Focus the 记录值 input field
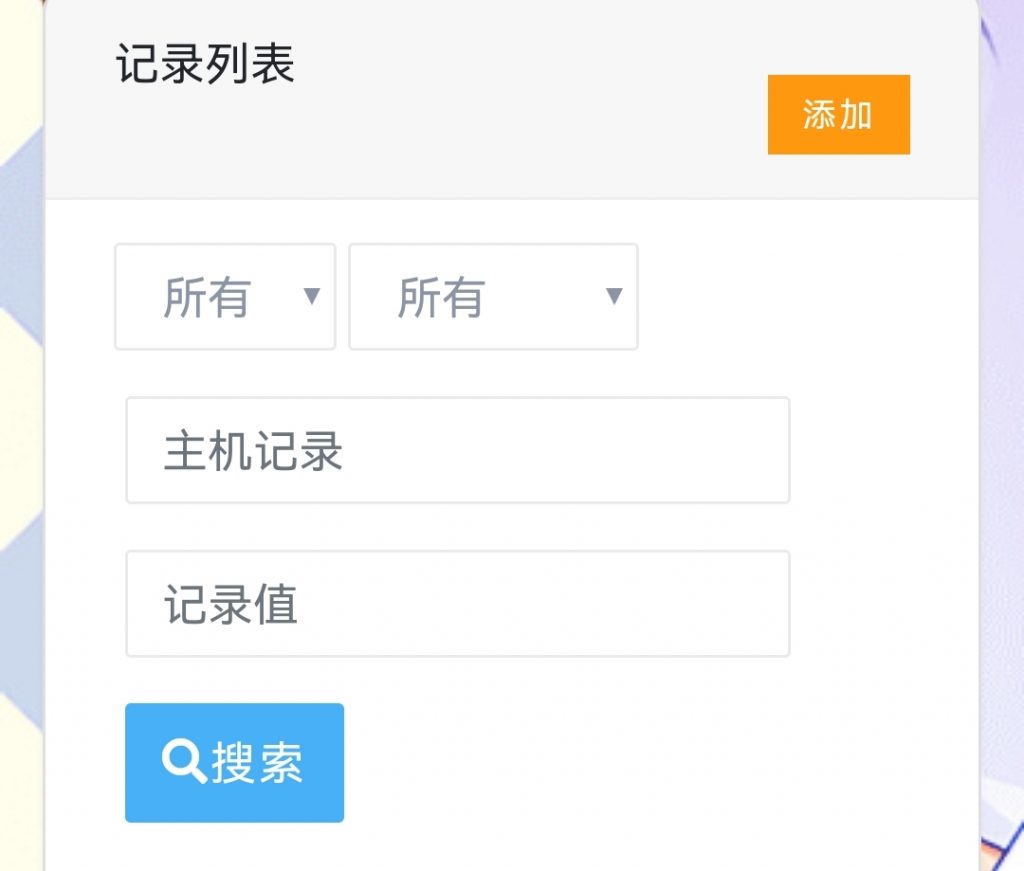The image size is (1024, 871). [457, 604]
